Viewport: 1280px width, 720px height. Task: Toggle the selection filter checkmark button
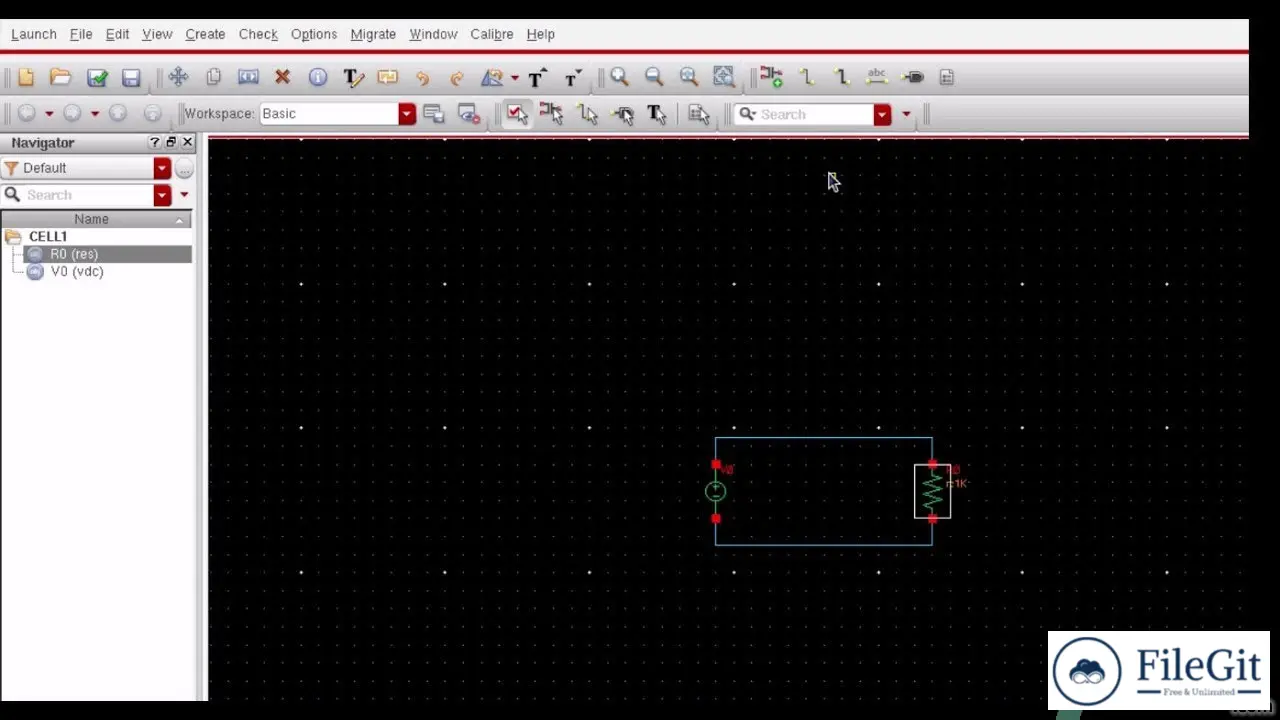point(517,114)
